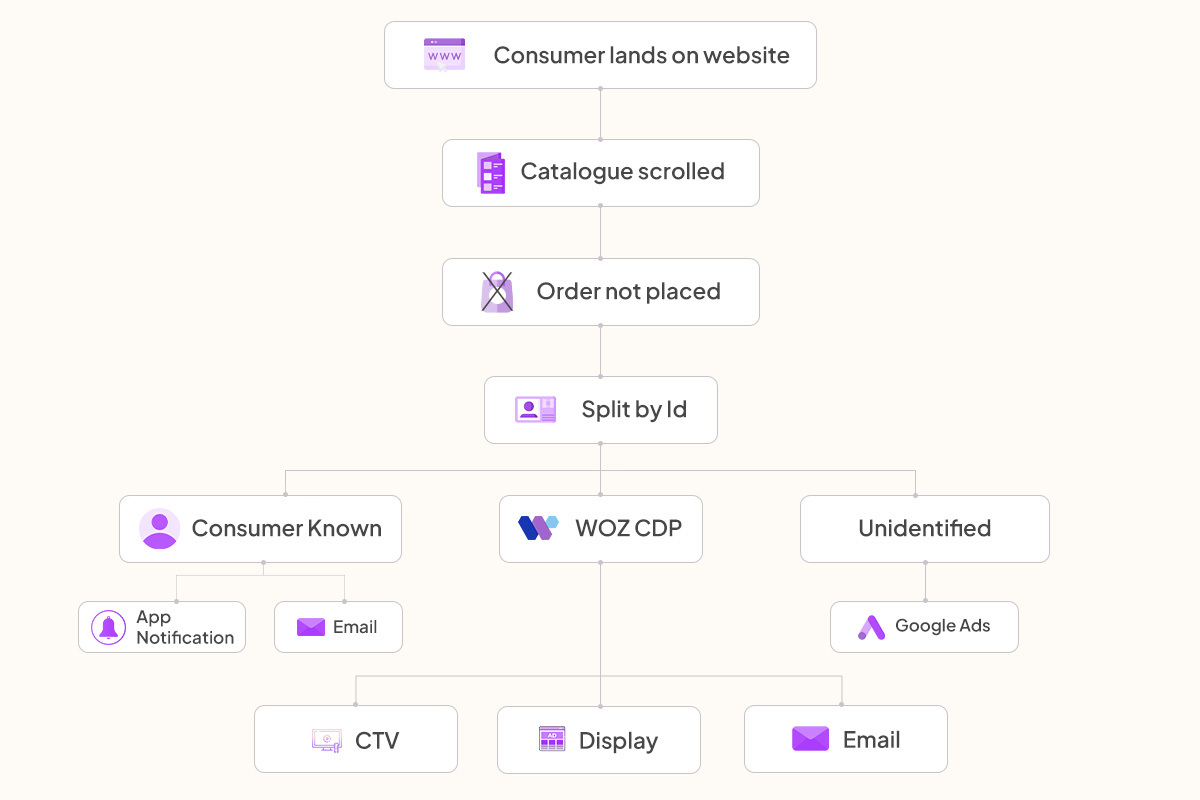The height and width of the screenshot is (800, 1200).
Task: Click the Consumer Known person icon
Action: tap(159, 529)
